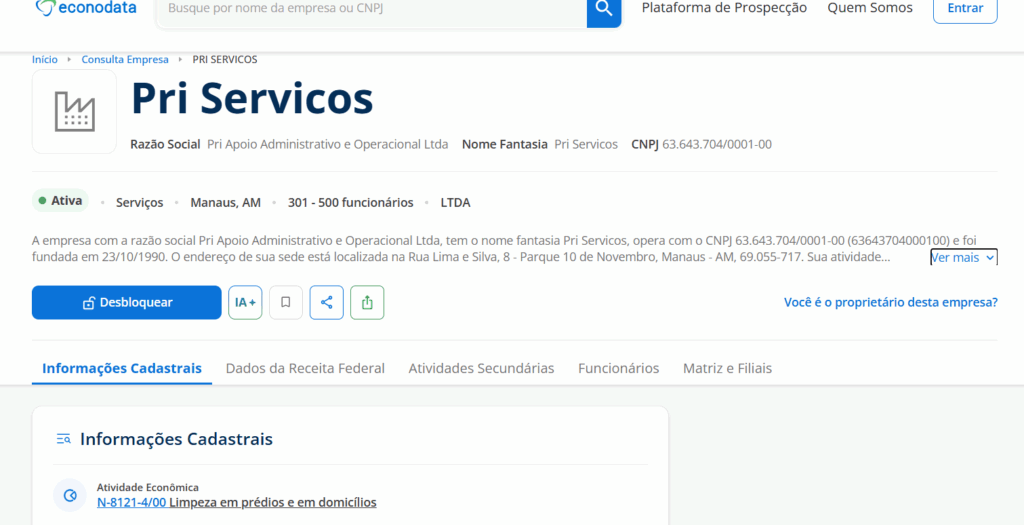Click the share icon button
Viewport: 1024px width, 525px height.
tap(326, 302)
